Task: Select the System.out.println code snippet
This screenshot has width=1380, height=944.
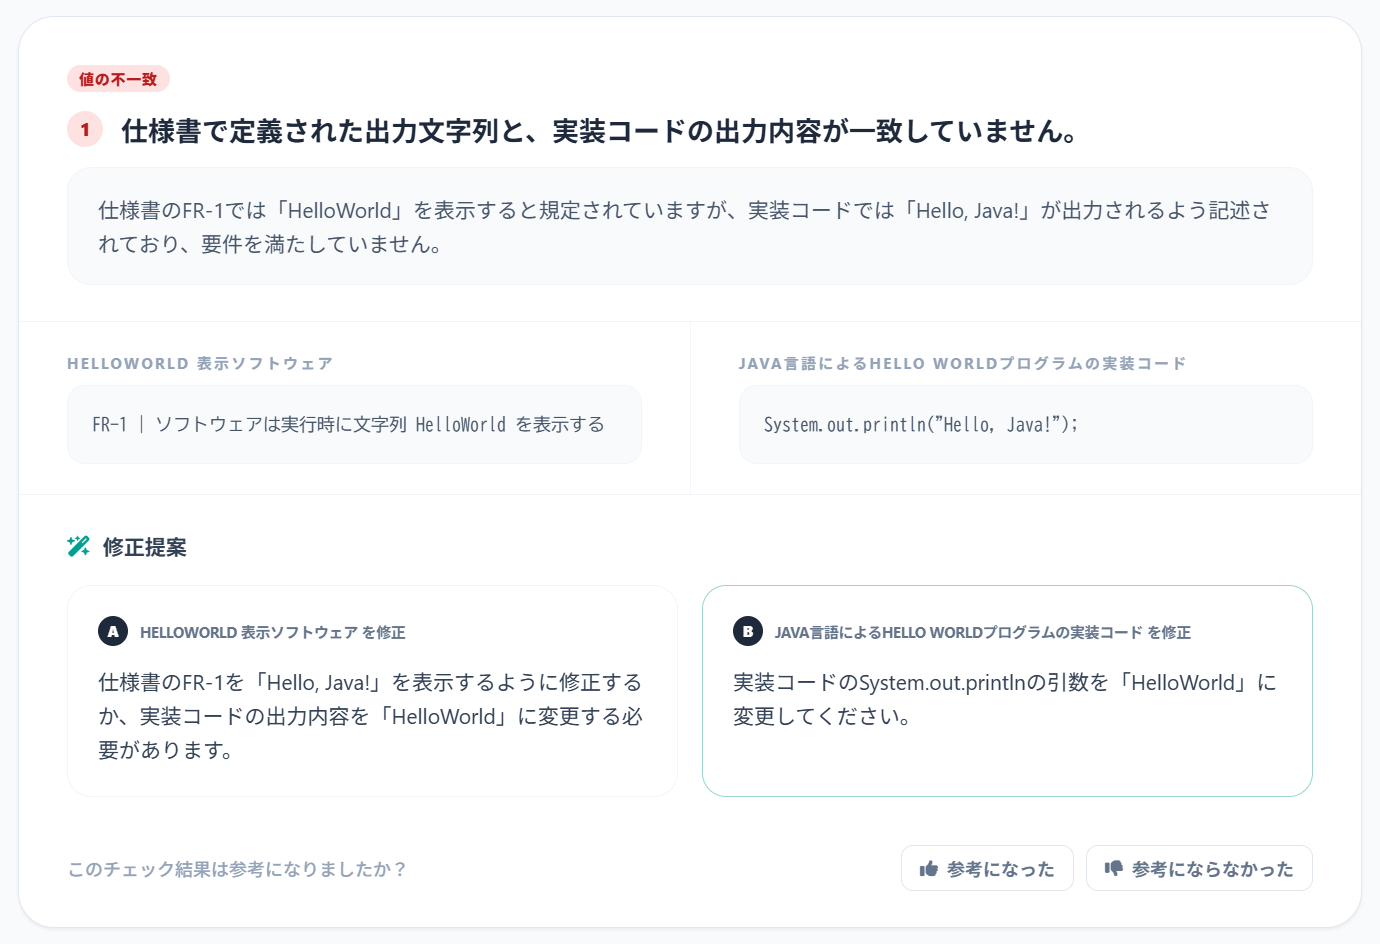Action: point(1026,424)
